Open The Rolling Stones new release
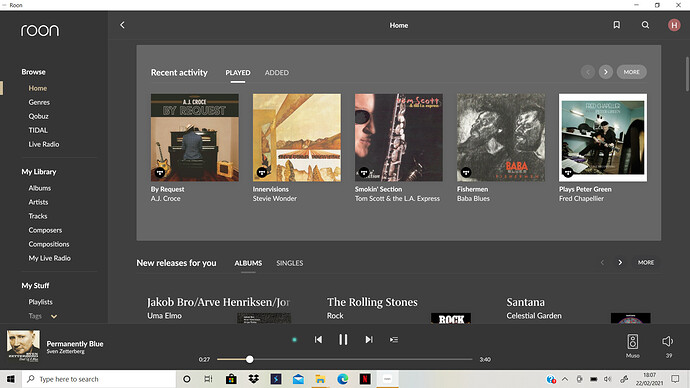 (372, 302)
